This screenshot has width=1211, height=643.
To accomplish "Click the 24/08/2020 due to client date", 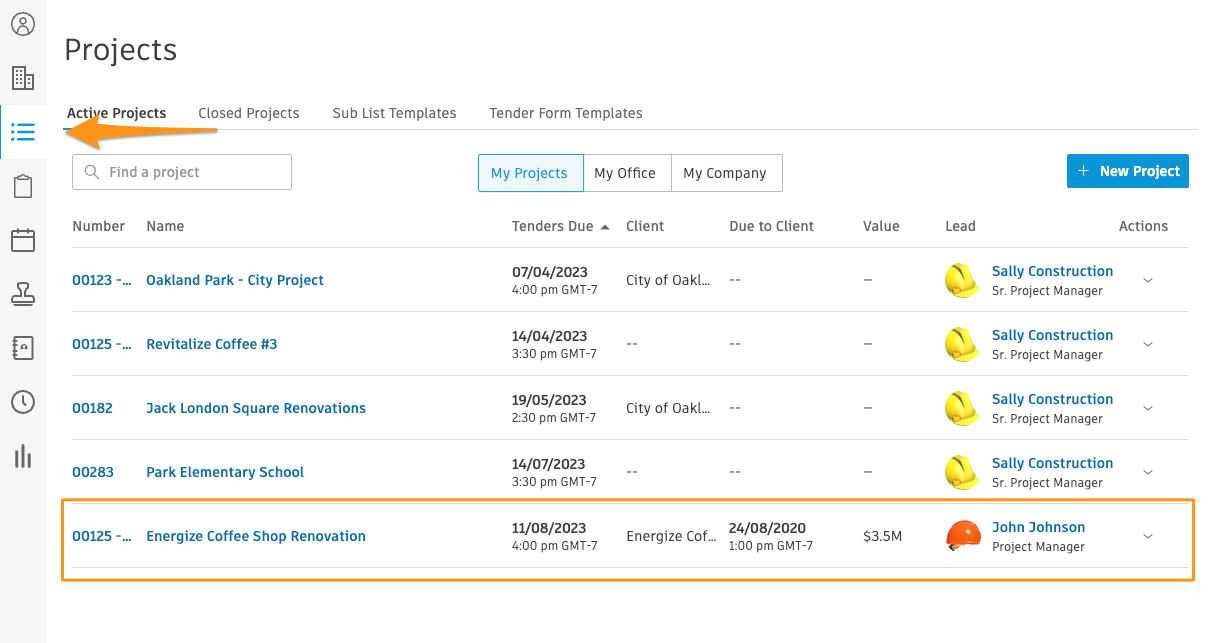I will [x=767, y=528].
